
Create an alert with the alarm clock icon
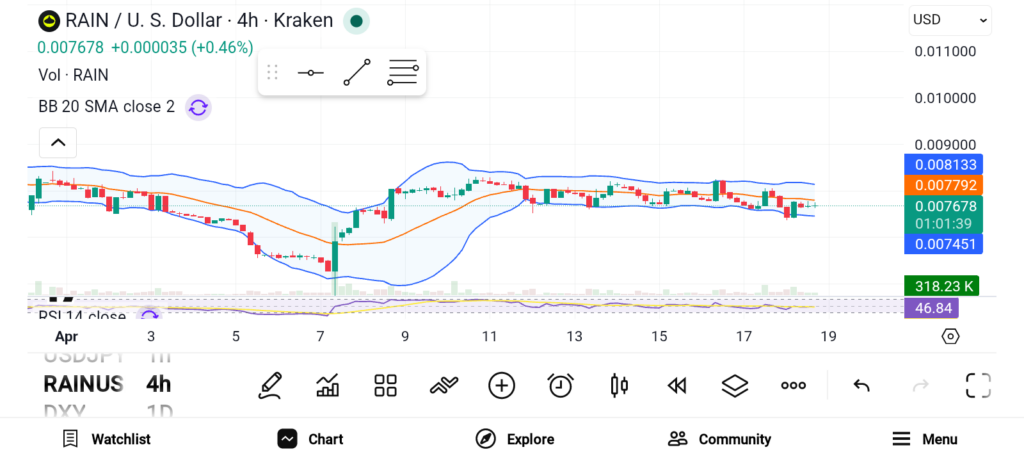560,385
